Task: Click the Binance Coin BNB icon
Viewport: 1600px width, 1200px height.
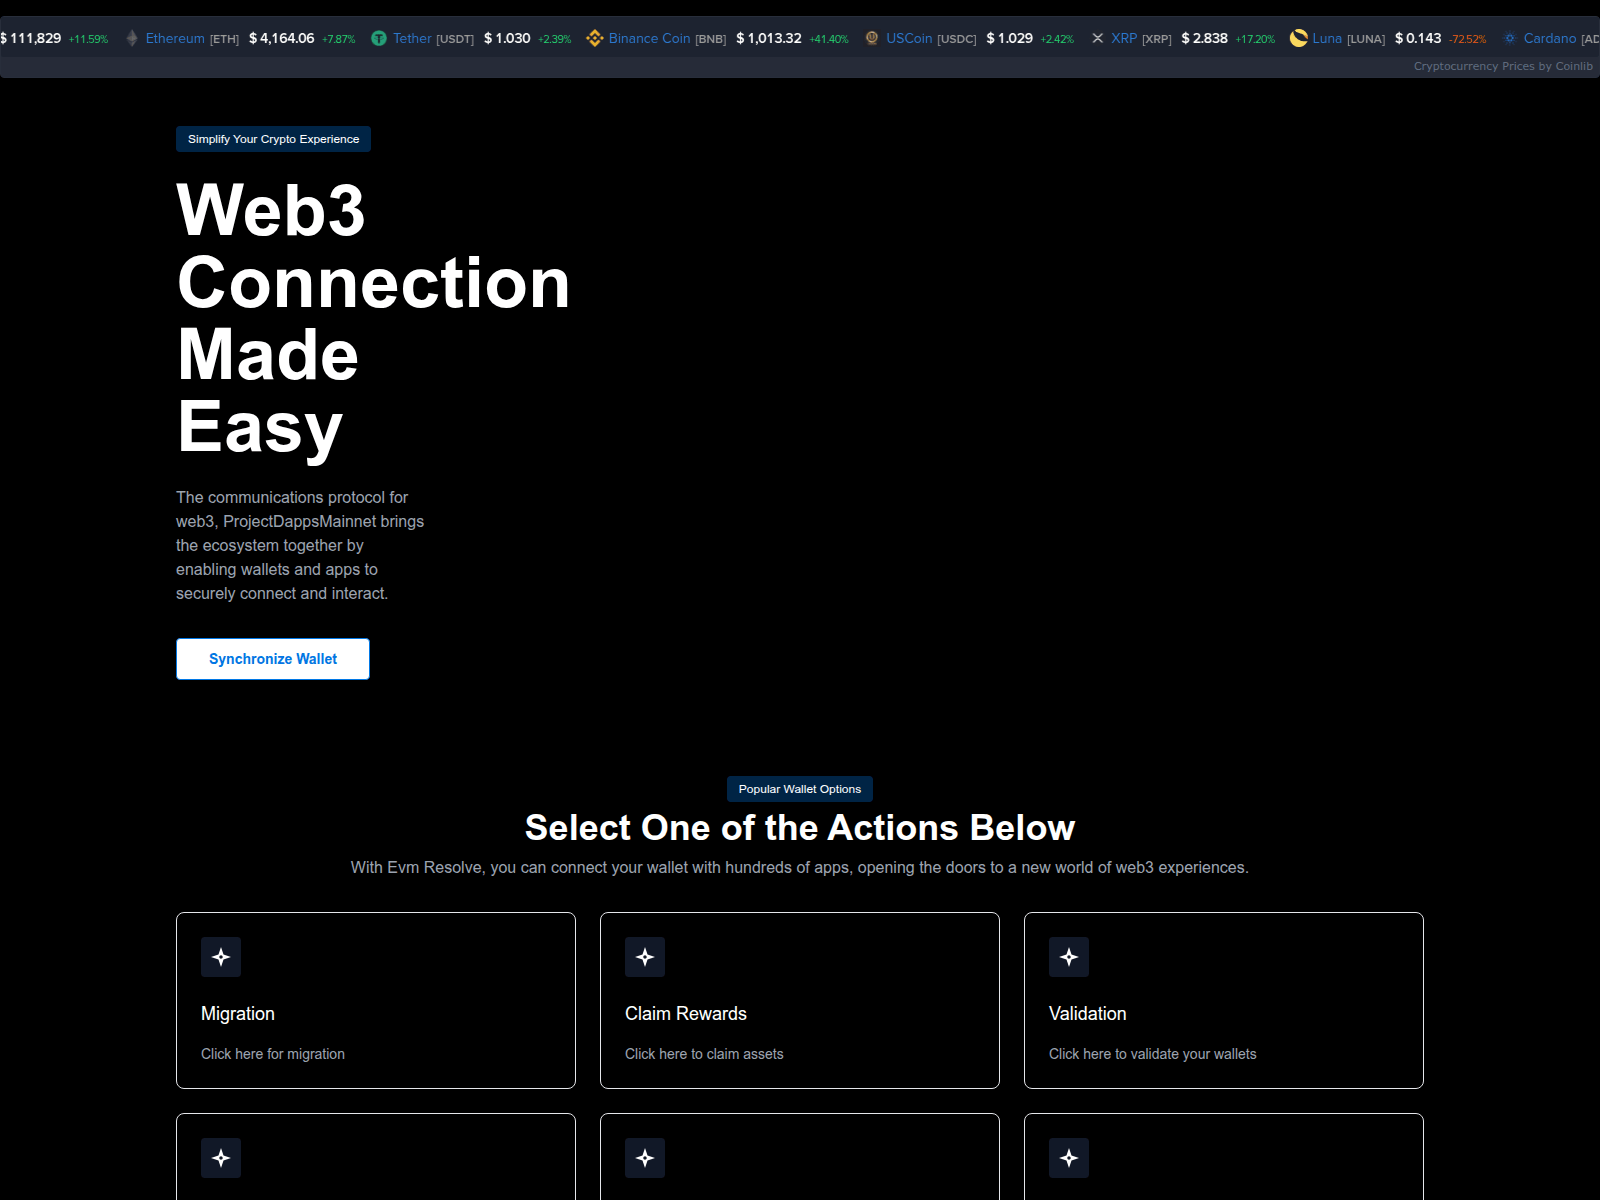Action: tap(594, 38)
